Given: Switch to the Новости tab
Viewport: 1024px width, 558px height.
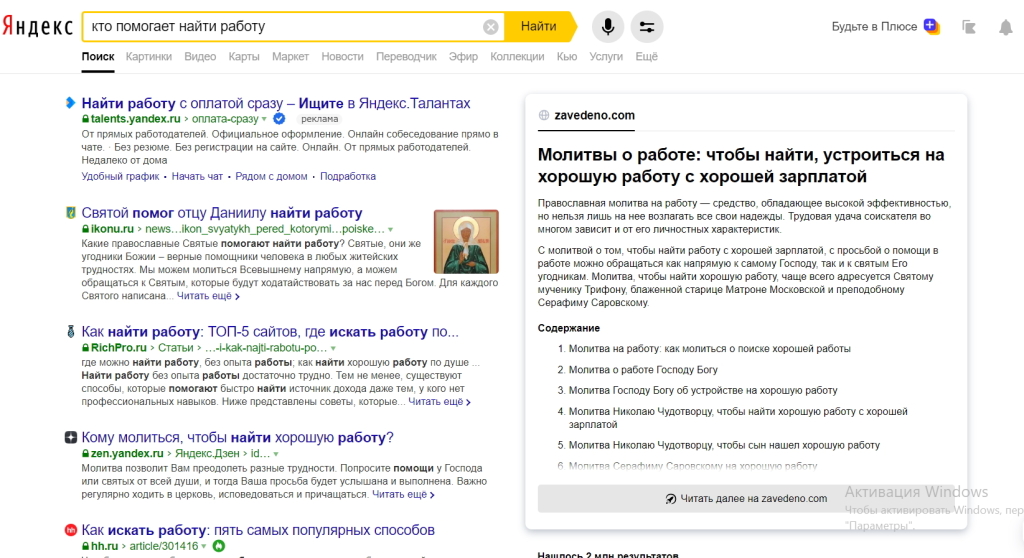Looking at the screenshot, I should (342, 57).
